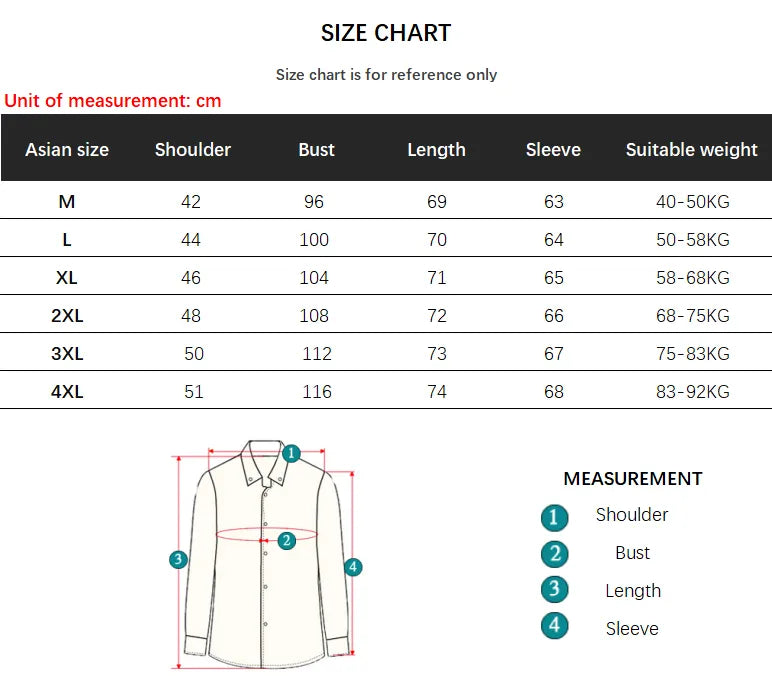Click the number 1 marker on the shirt collar

click(x=291, y=453)
